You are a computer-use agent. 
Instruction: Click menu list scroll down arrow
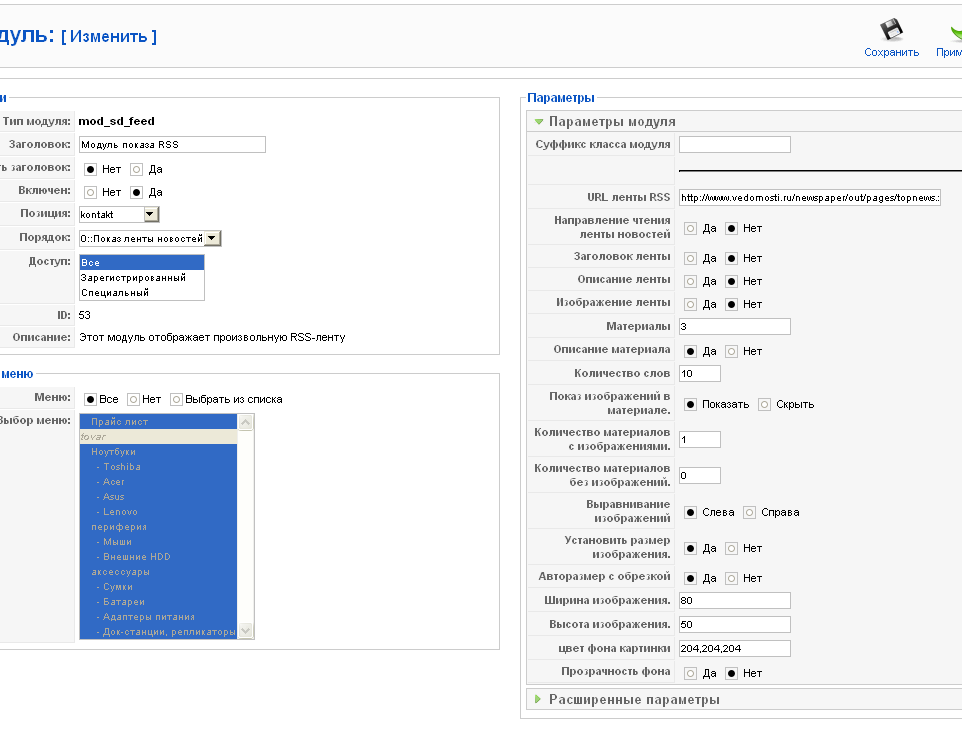[x=245, y=631]
